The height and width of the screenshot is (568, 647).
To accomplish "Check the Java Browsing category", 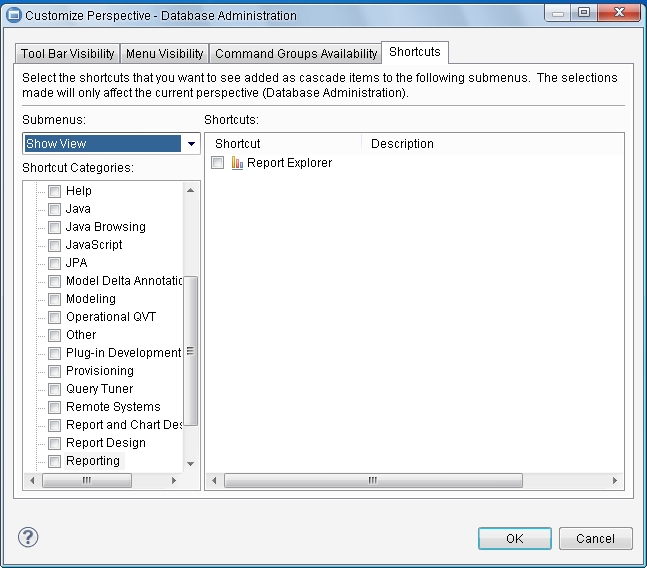I will 55,227.
